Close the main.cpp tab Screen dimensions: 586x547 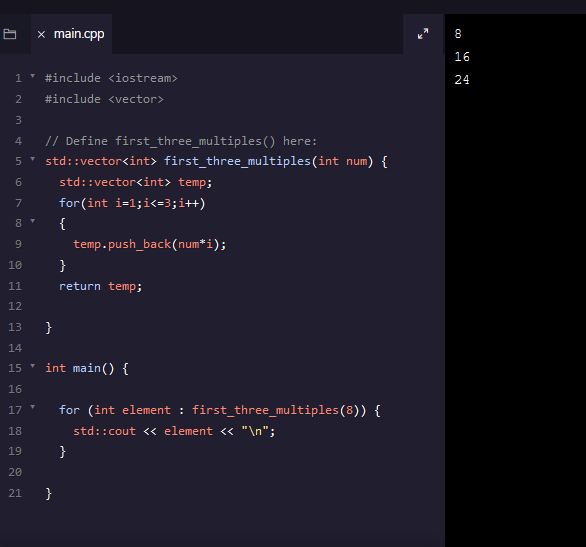point(41,34)
